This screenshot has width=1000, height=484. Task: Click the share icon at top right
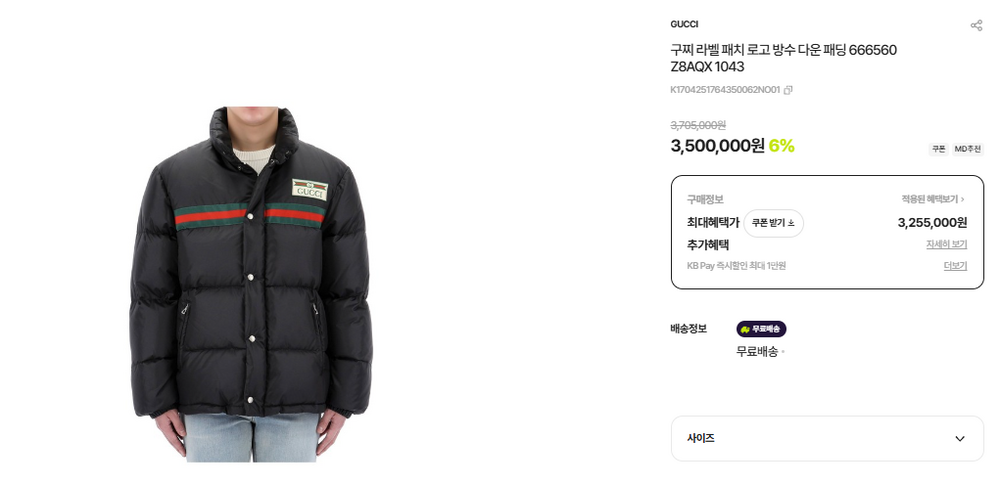(x=976, y=26)
